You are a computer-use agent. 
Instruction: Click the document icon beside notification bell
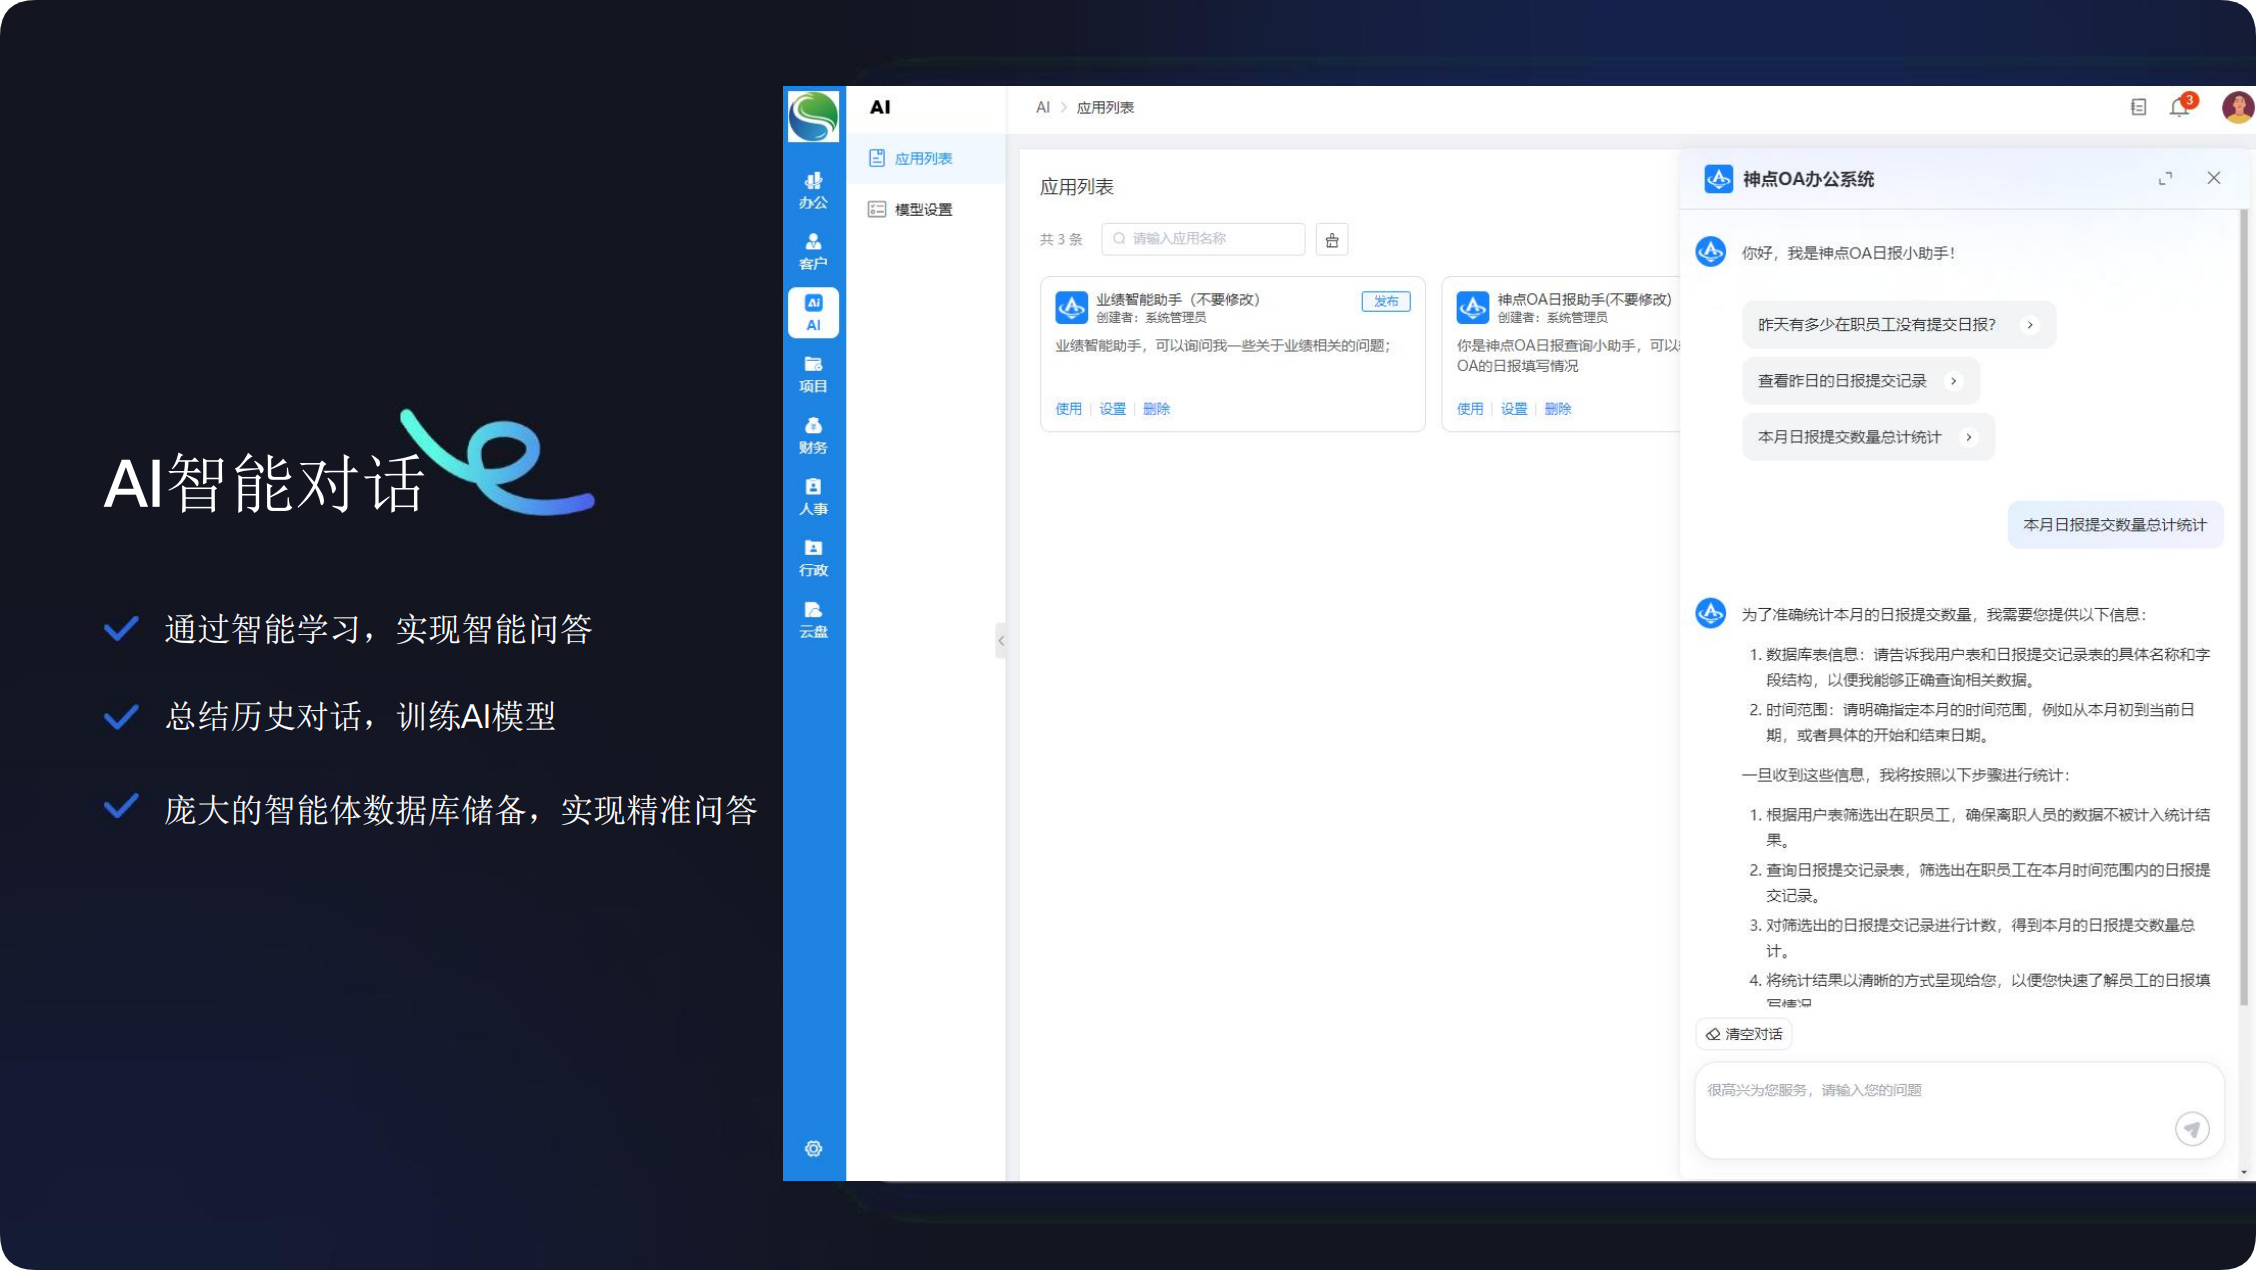point(2138,107)
